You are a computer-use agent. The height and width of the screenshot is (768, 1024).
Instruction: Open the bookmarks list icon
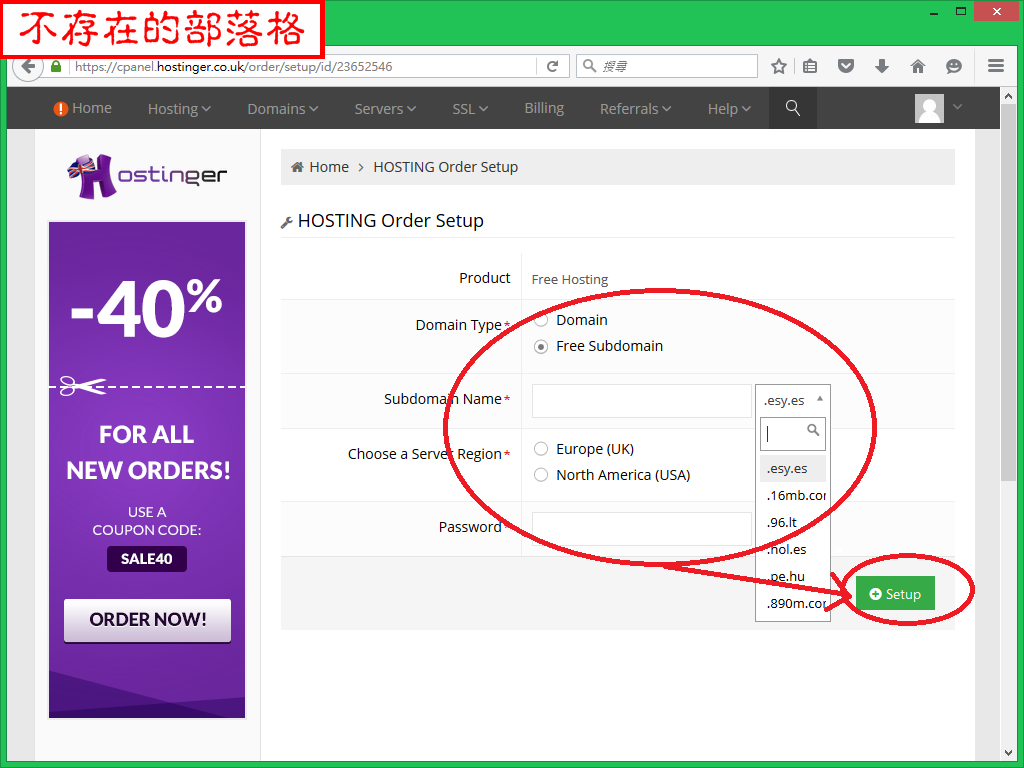click(810, 66)
